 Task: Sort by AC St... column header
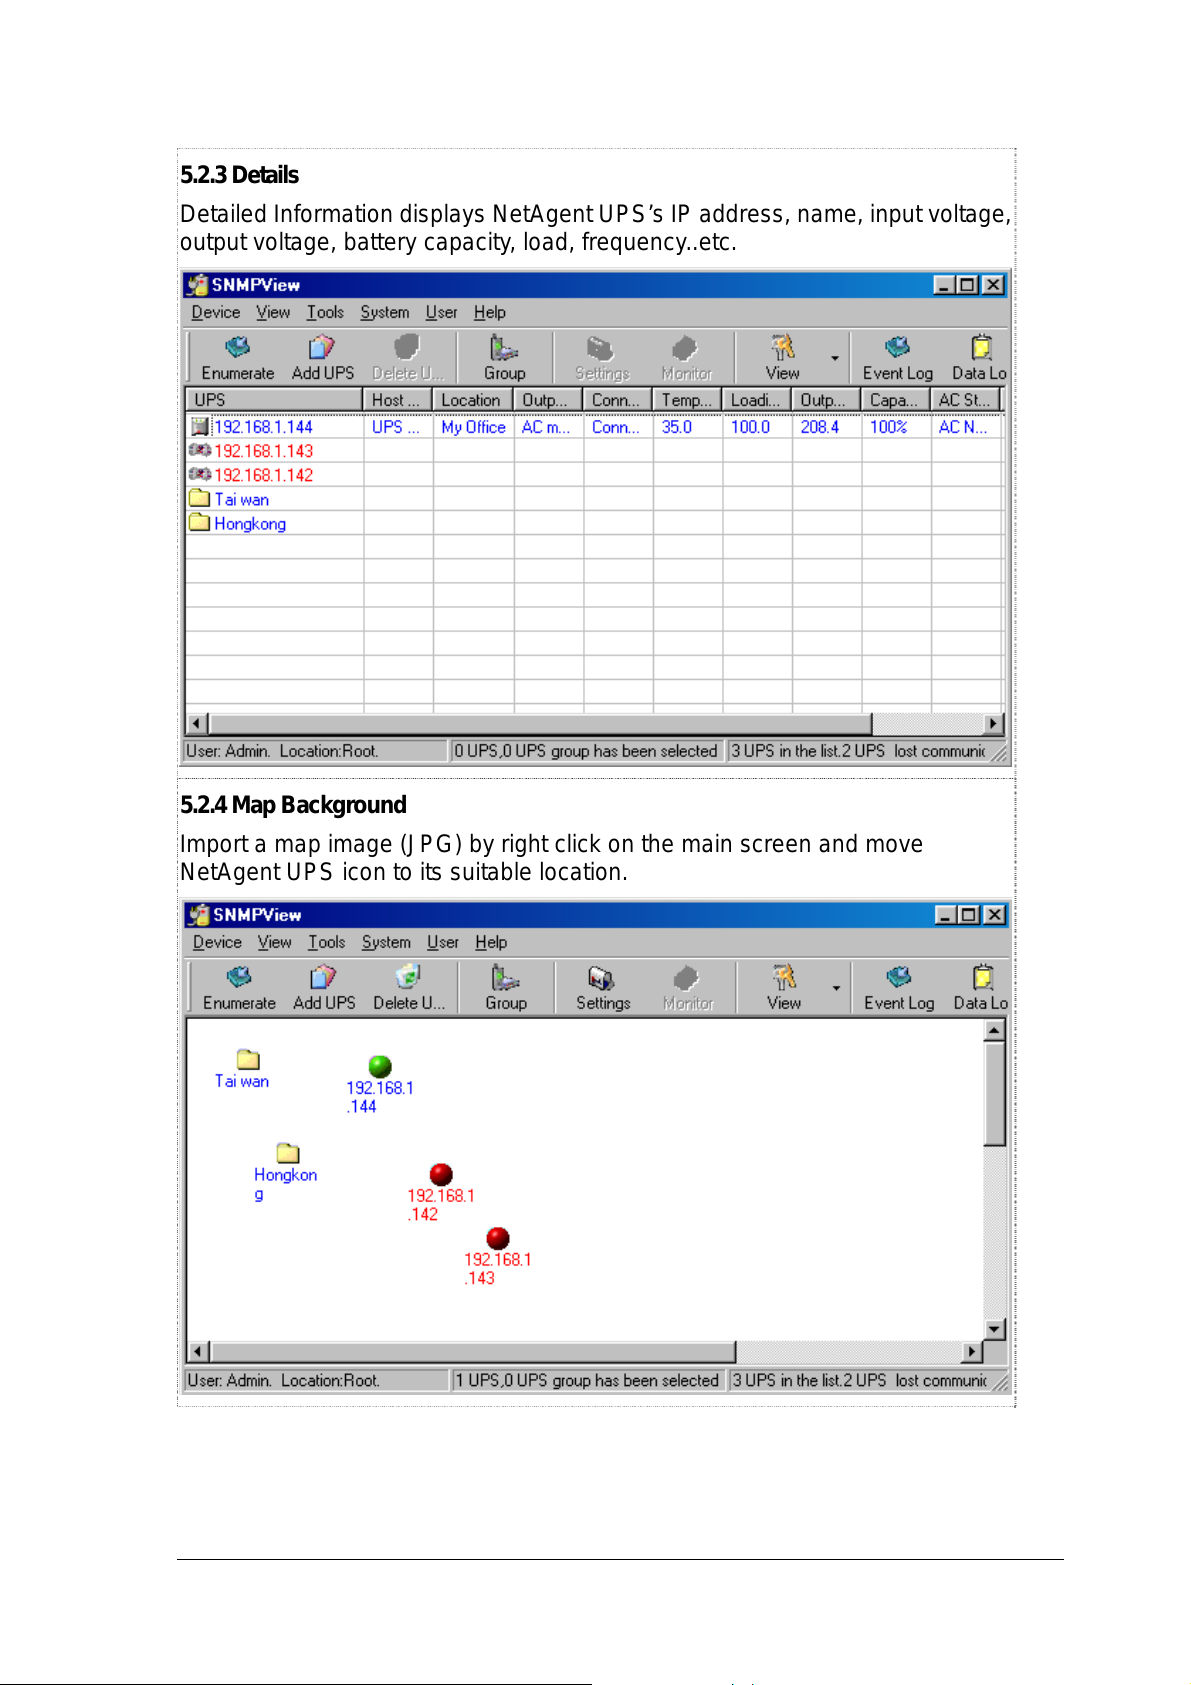point(966,400)
